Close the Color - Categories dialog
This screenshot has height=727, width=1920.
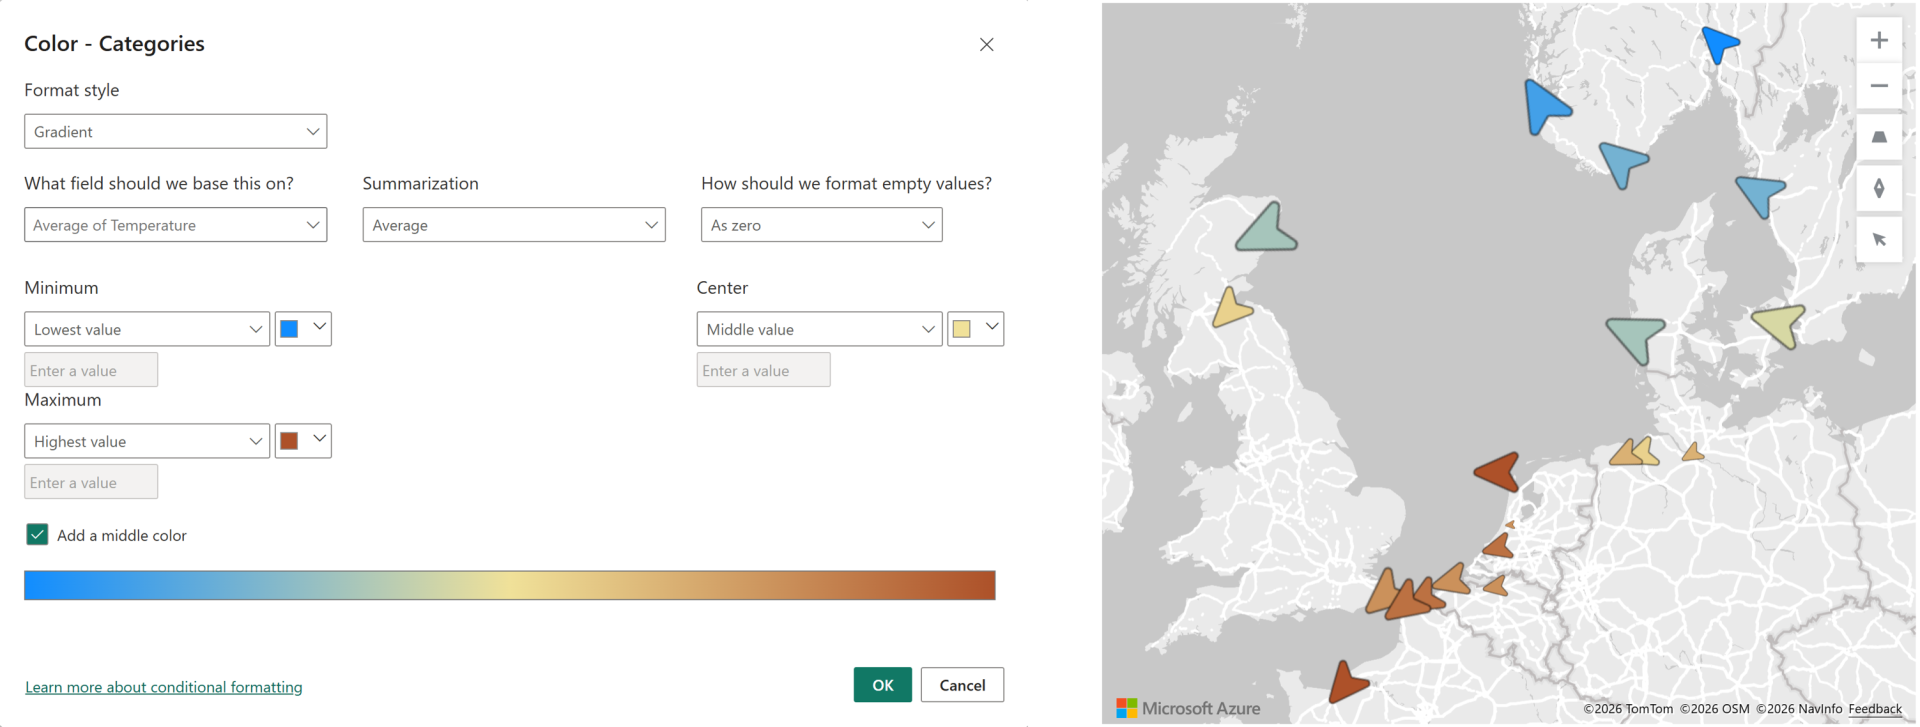tap(986, 45)
